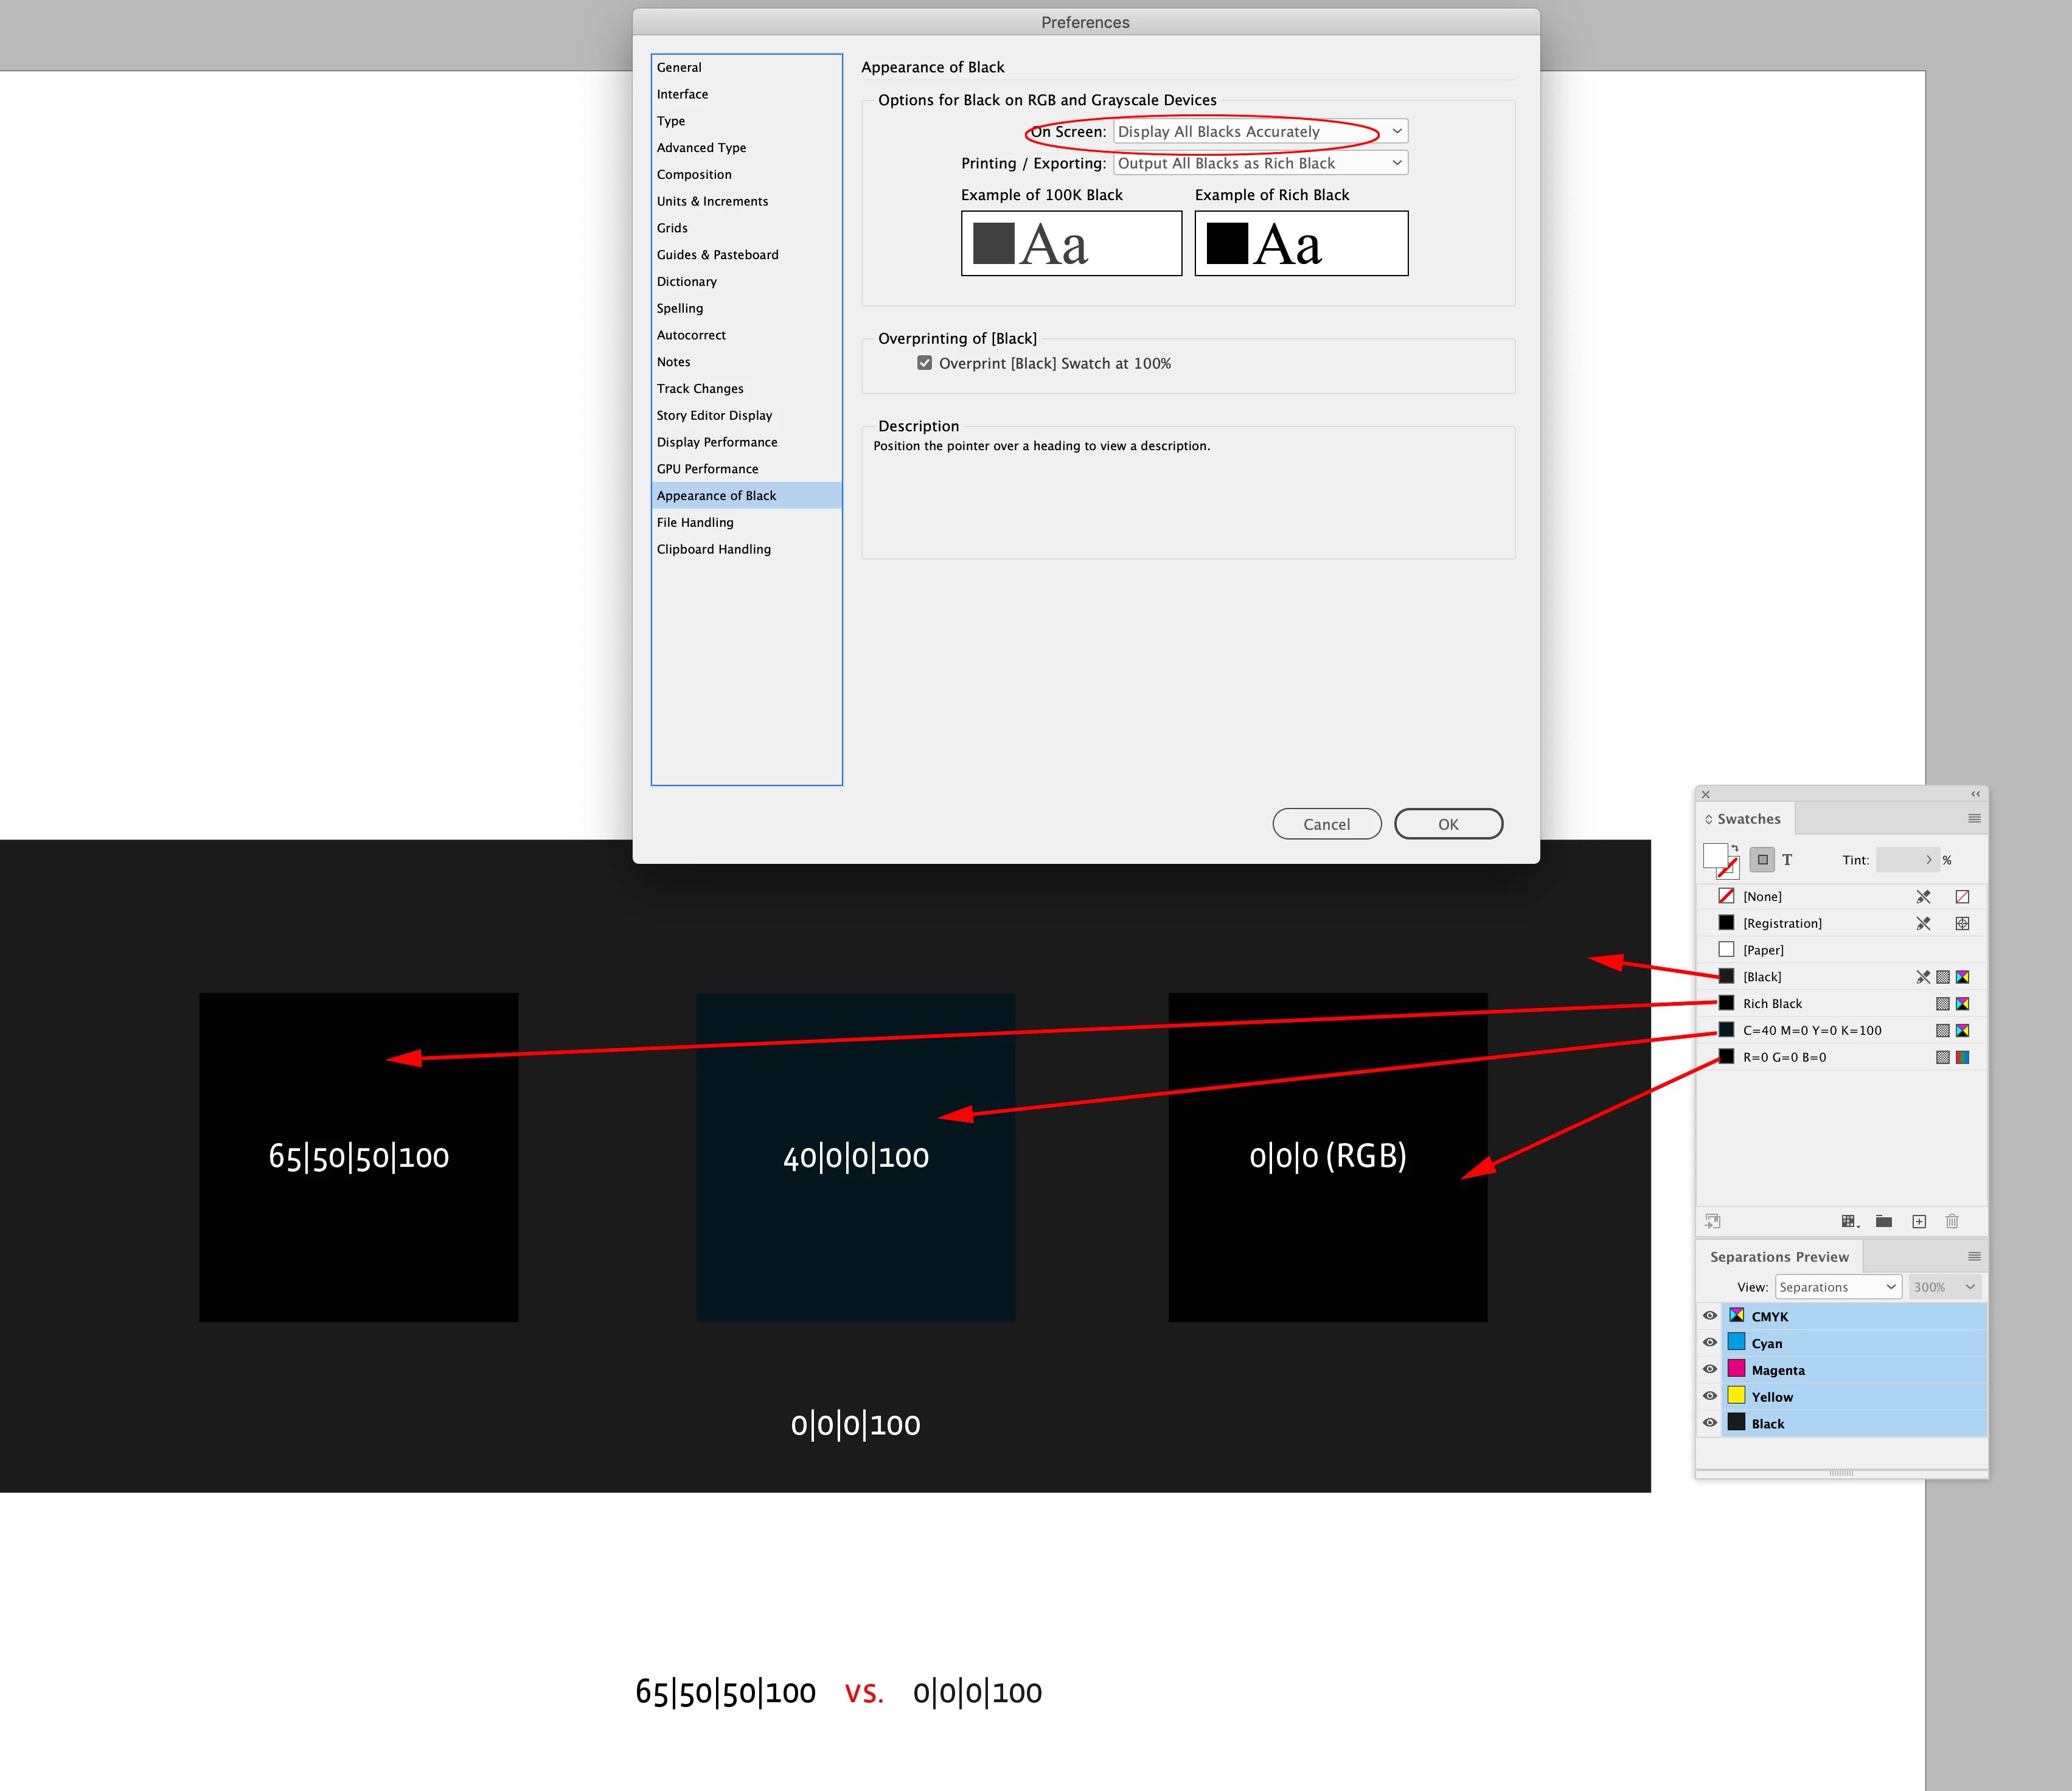Open the On Screen black display dropdown
Image resolution: width=2072 pixels, height=1791 pixels.
(1260, 131)
